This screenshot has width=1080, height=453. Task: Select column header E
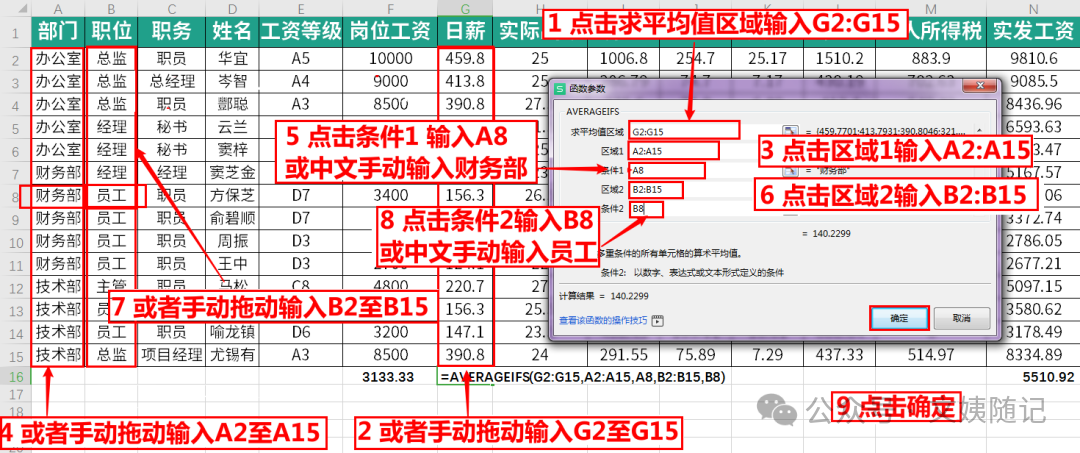pyautogui.click(x=300, y=8)
